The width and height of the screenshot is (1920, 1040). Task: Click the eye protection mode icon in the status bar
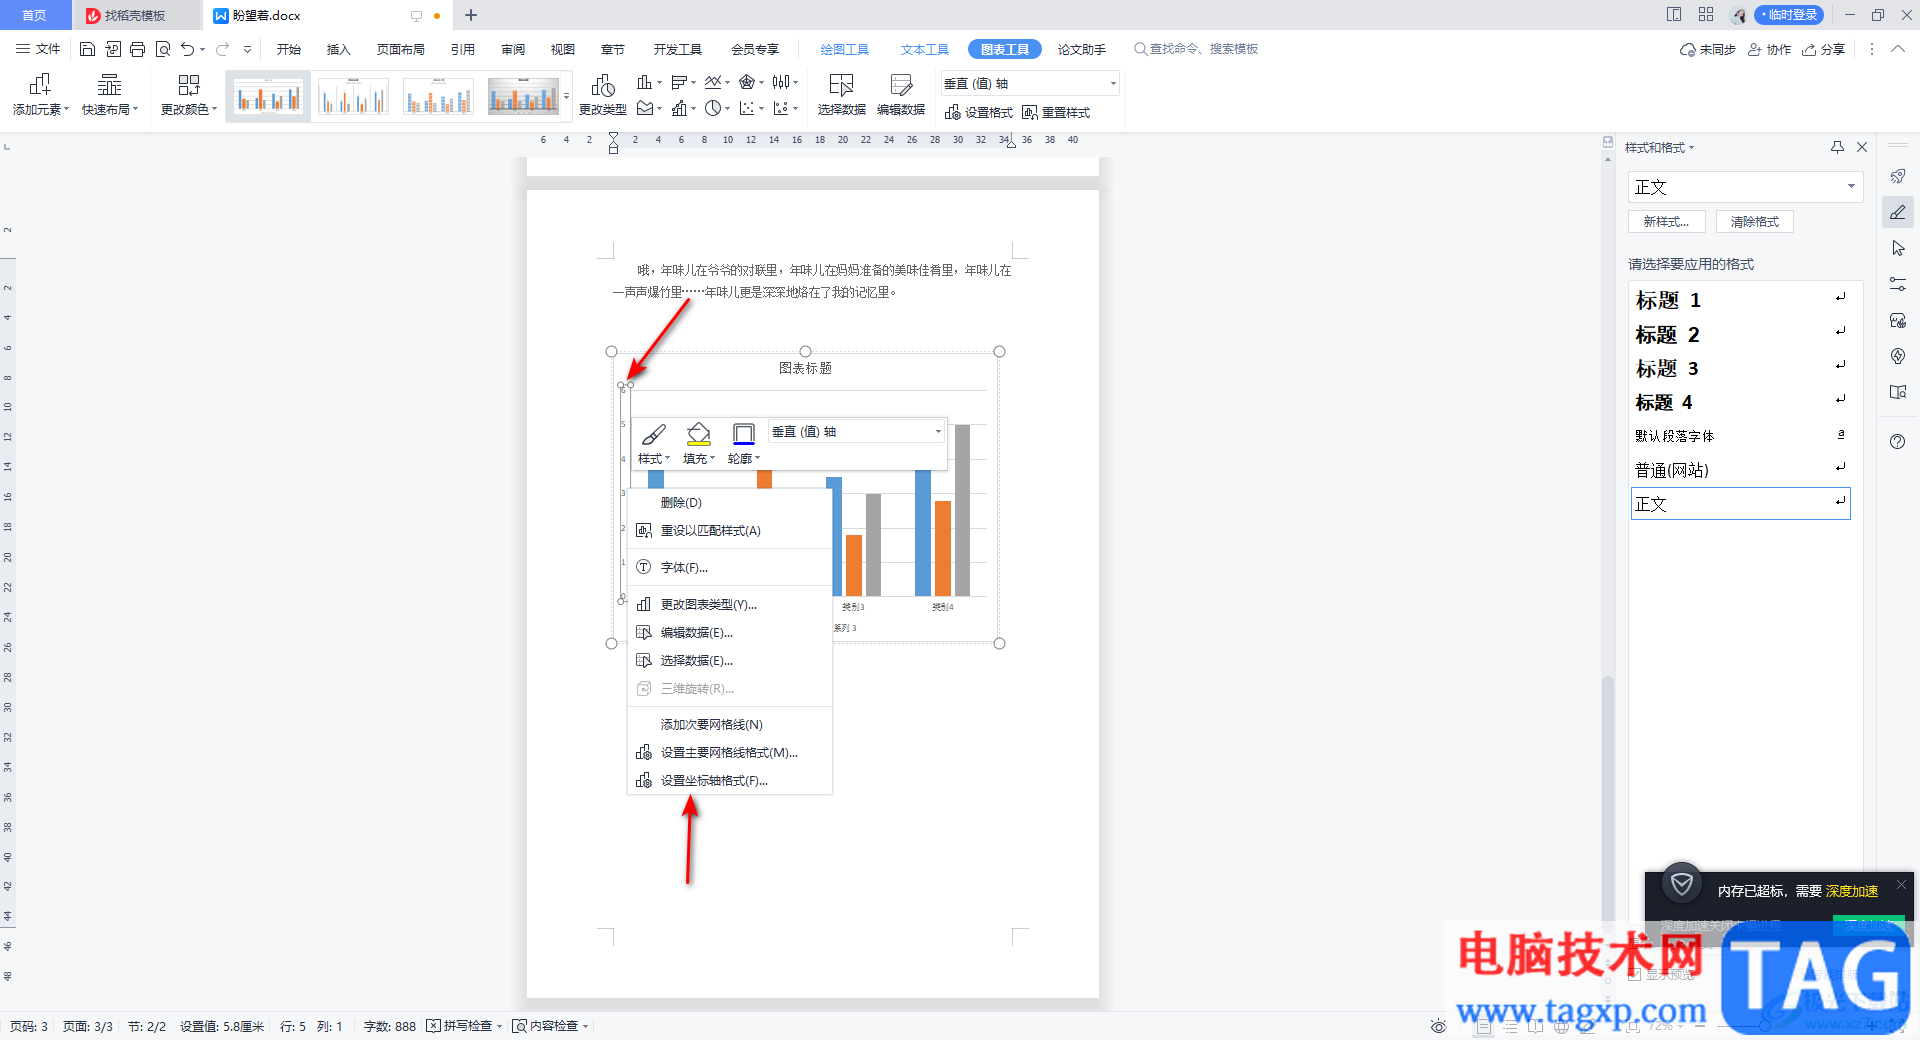(x=1438, y=1026)
